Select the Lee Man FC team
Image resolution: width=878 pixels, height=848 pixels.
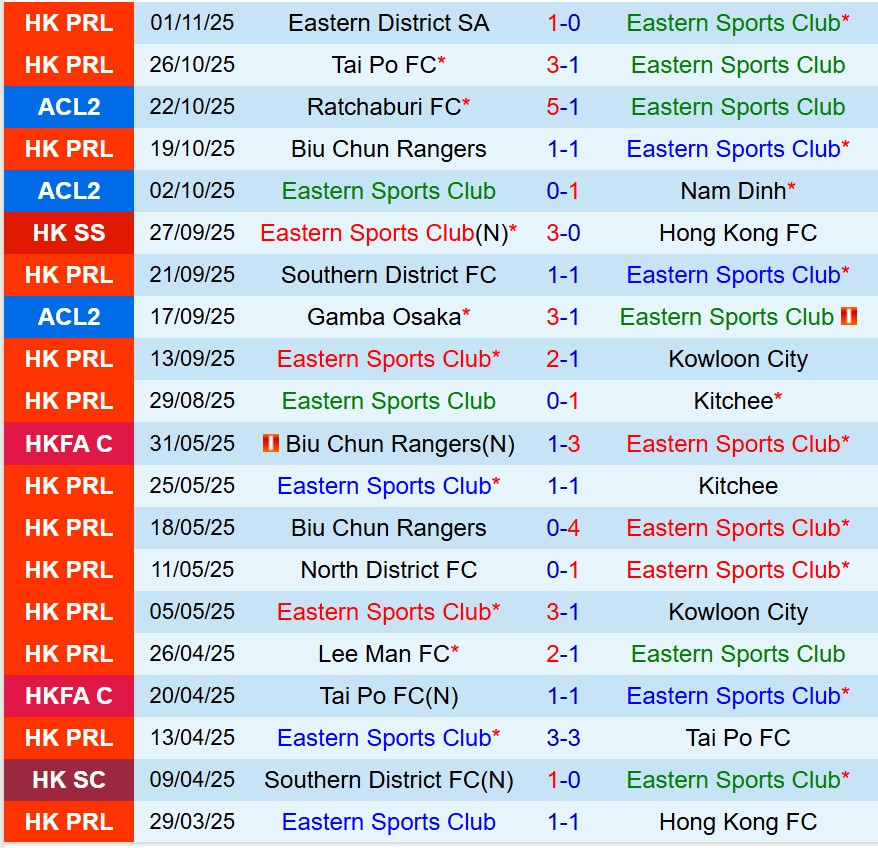pos(383,654)
